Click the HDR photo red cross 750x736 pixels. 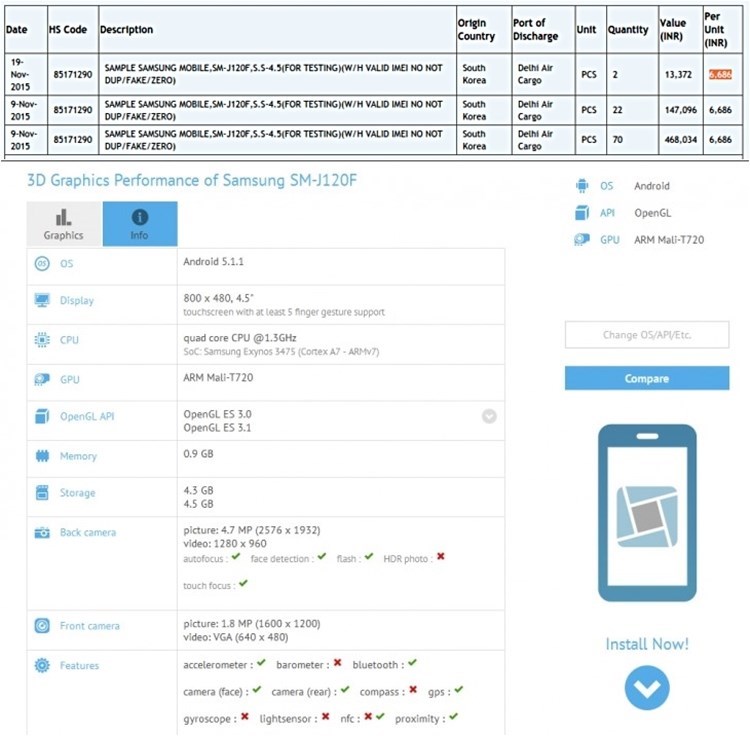(x=441, y=557)
